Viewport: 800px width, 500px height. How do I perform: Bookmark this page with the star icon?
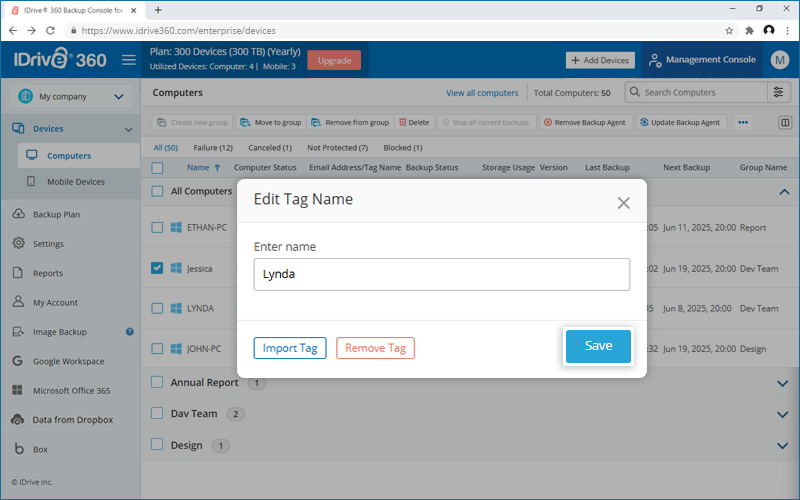point(729,31)
